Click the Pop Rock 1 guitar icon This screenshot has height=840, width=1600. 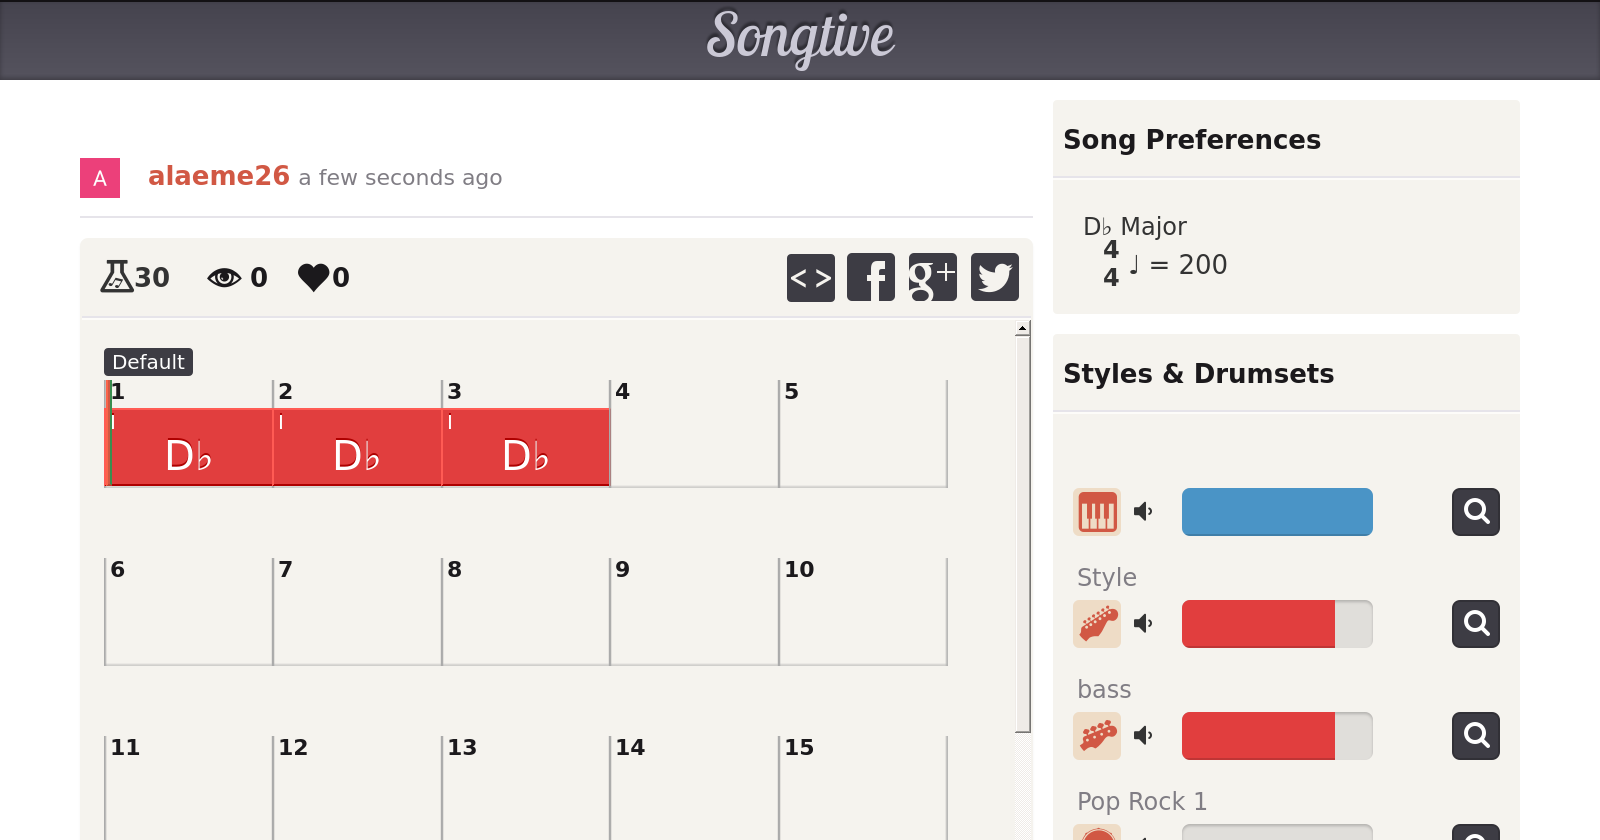[x=1097, y=736]
